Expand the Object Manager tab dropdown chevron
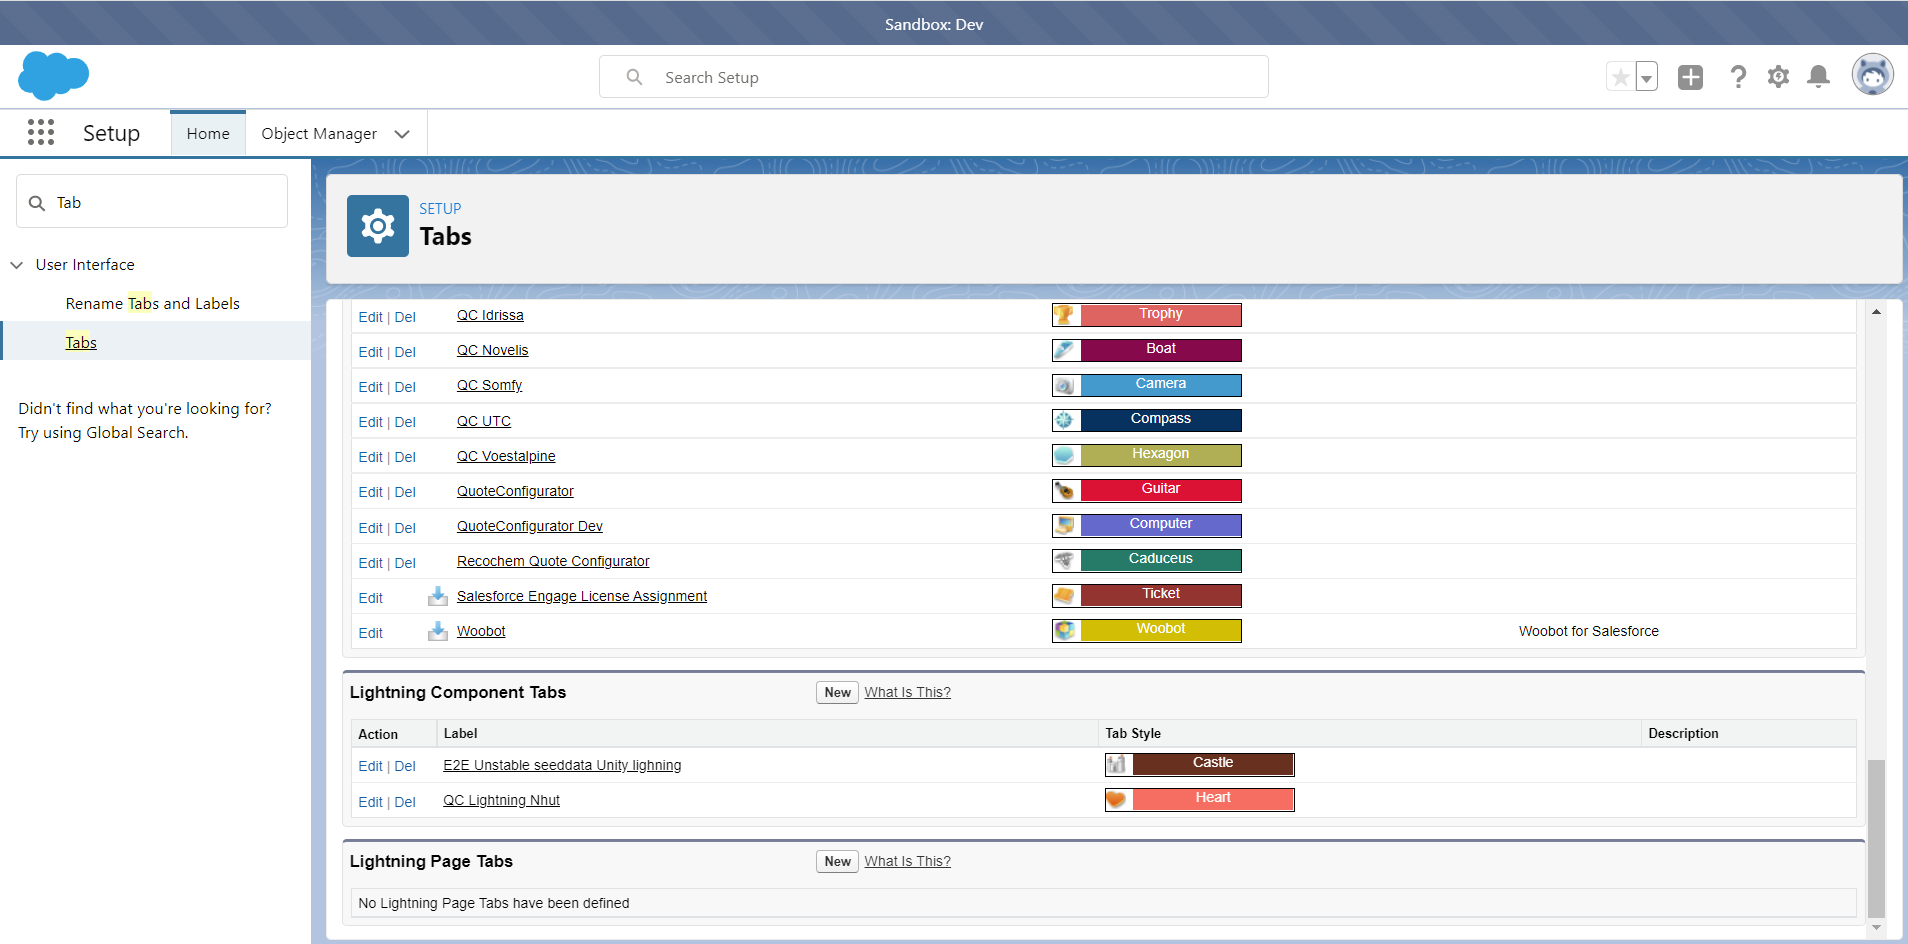Viewport: 1908px width, 944px height. pyautogui.click(x=402, y=134)
